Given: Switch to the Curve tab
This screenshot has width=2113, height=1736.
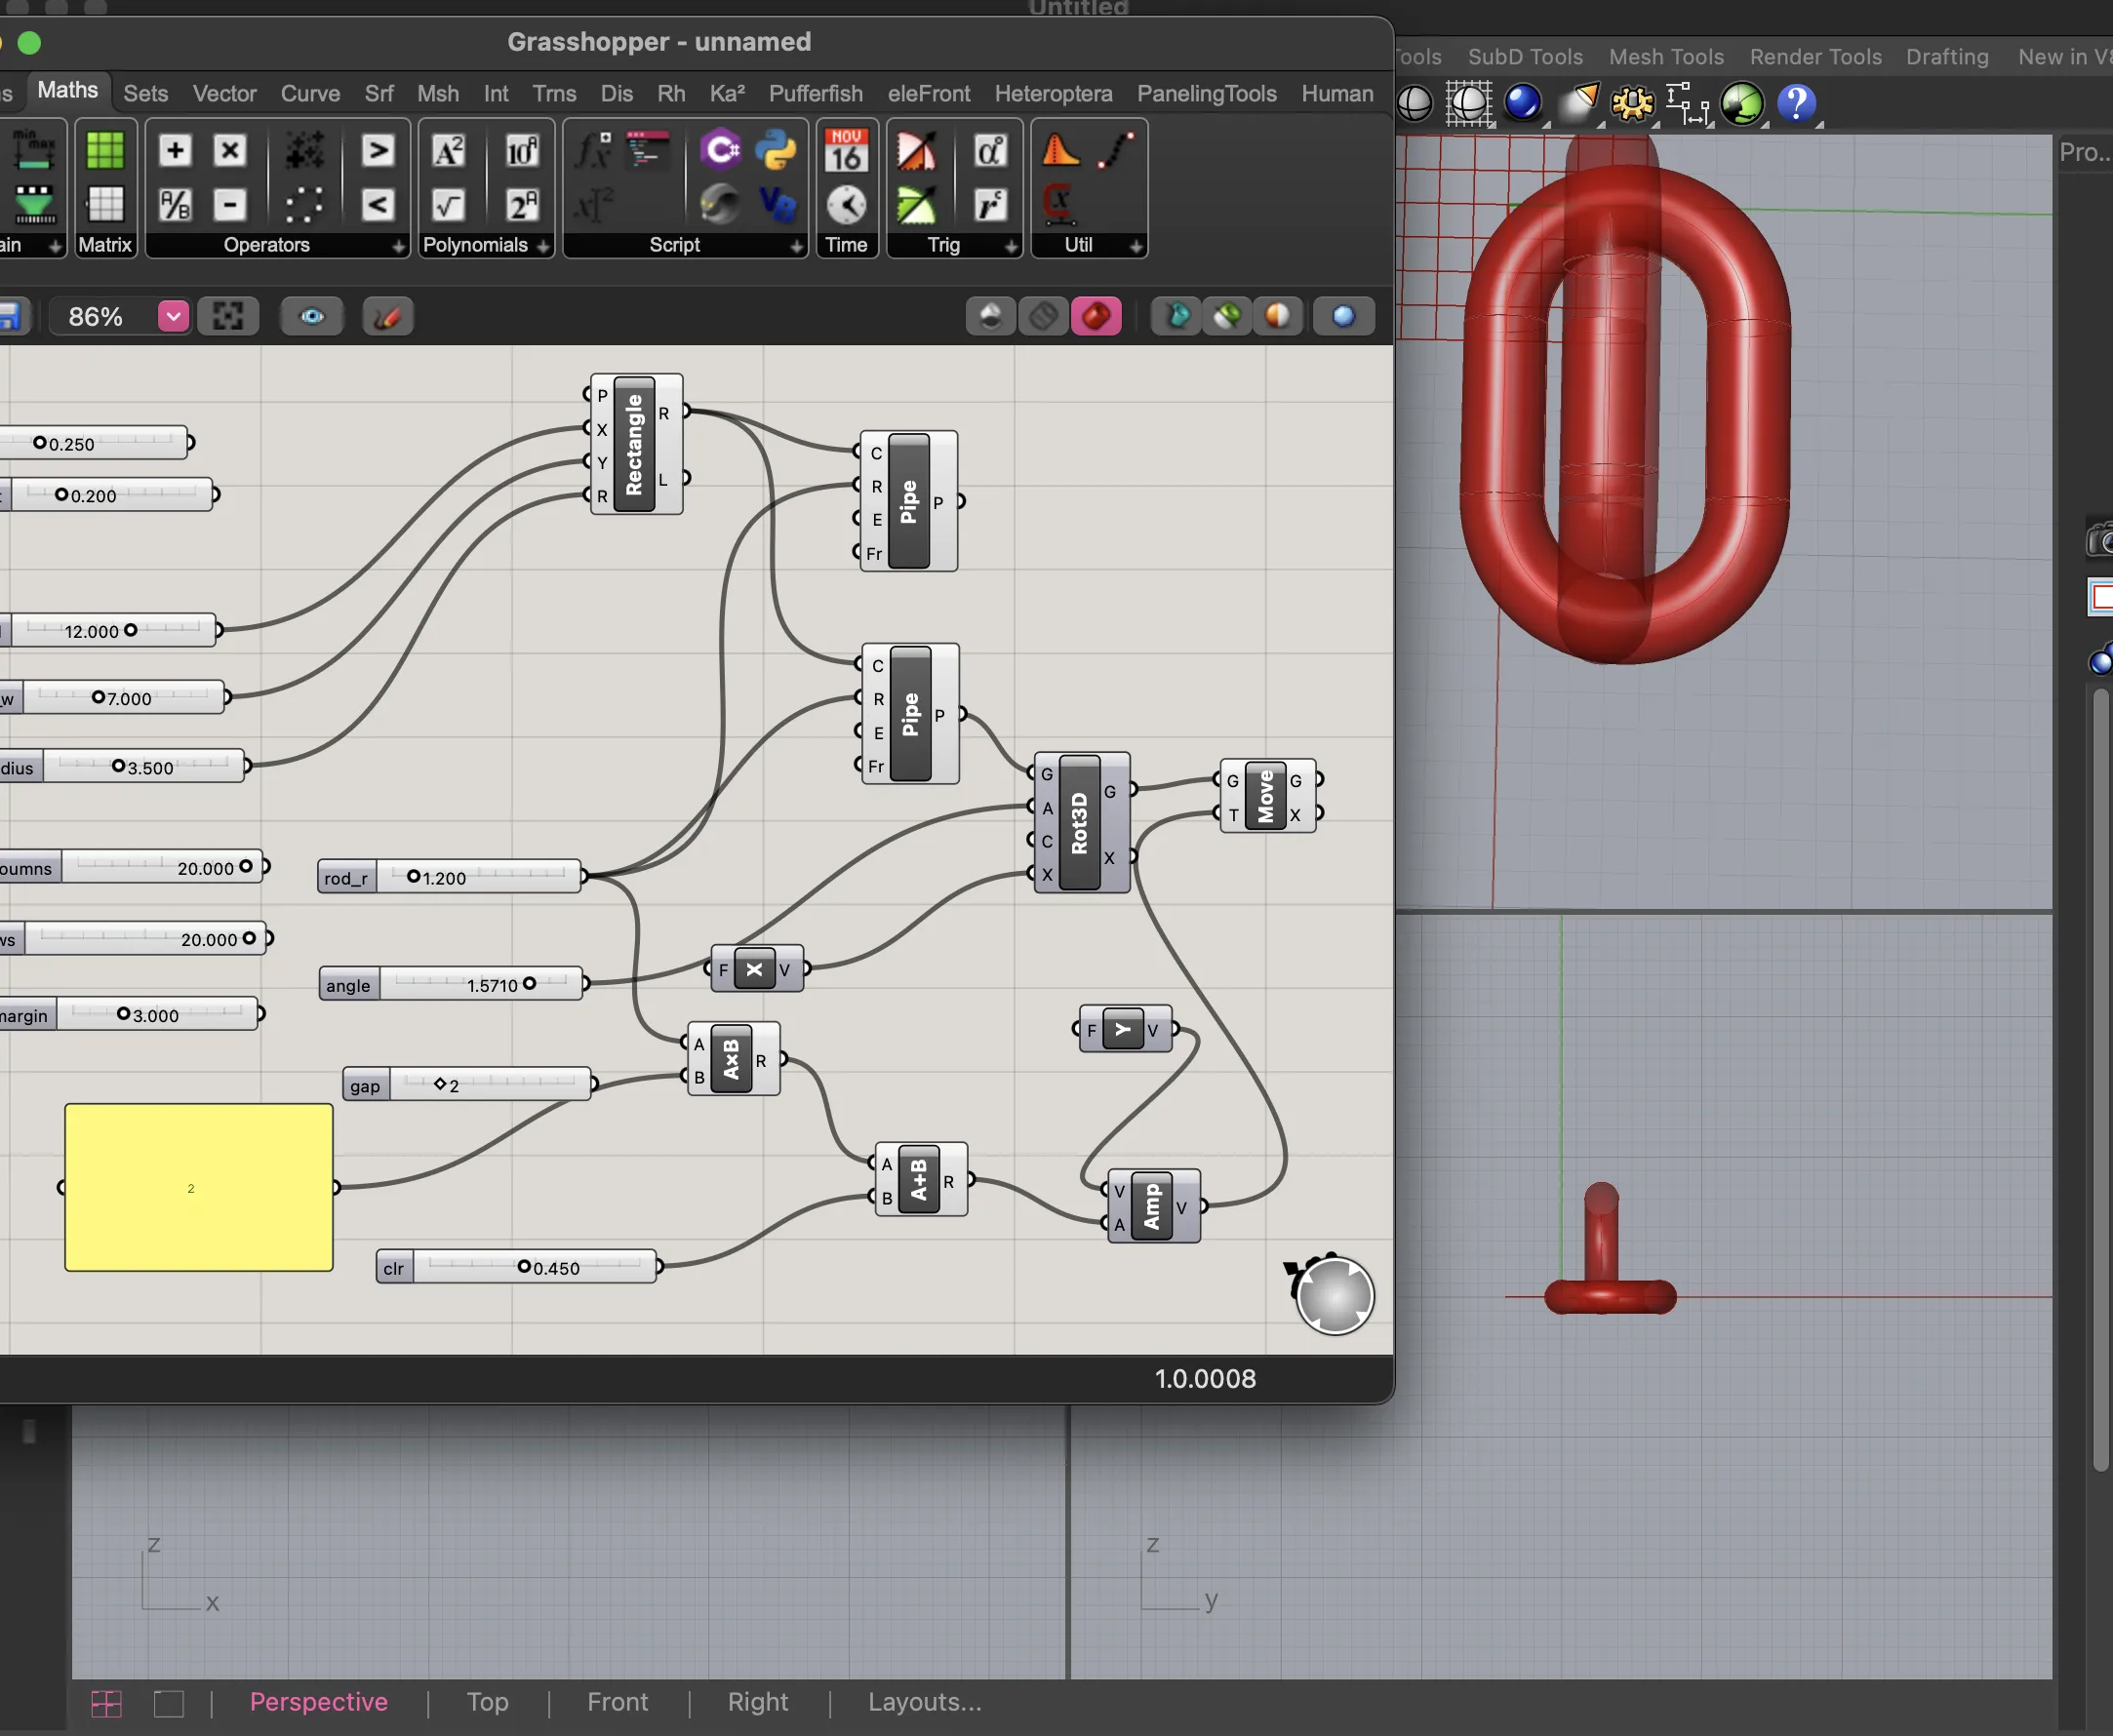Looking at the screenshot, I should [x=310, y=94].
